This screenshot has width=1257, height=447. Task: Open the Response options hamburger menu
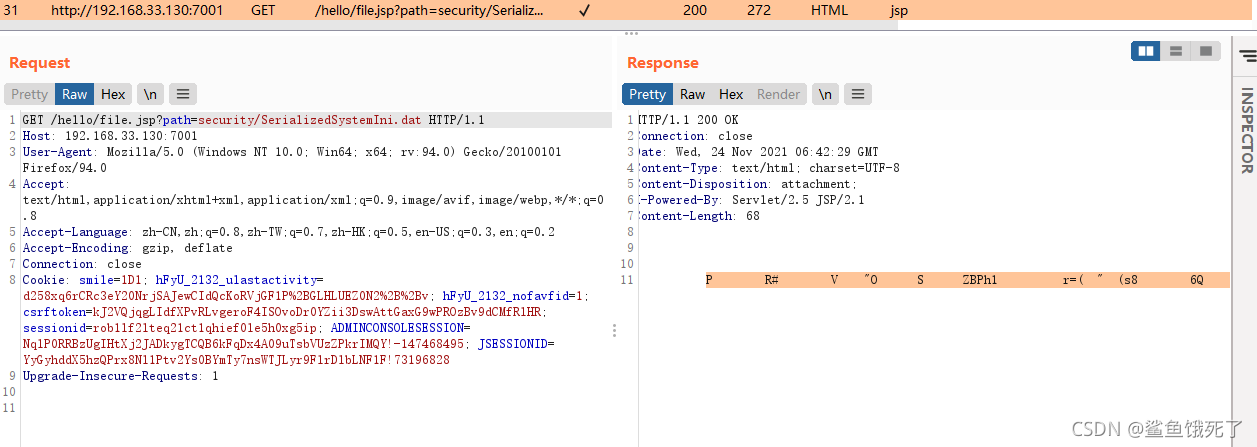point(857,94)
